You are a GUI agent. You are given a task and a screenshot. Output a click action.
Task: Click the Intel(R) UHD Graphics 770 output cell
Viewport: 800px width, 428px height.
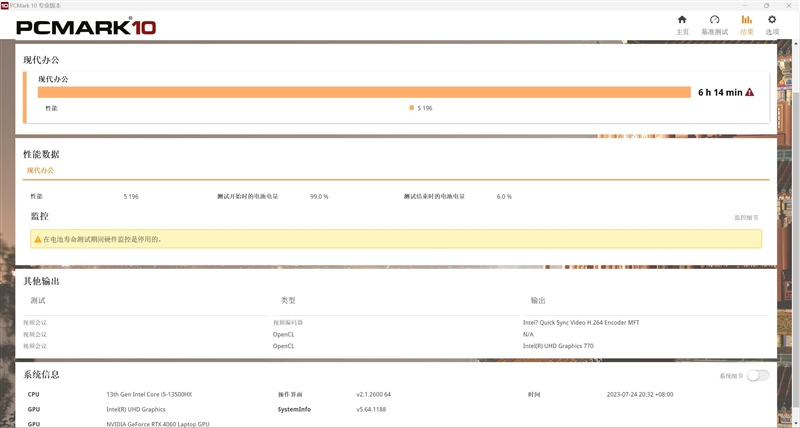point(558,346)
